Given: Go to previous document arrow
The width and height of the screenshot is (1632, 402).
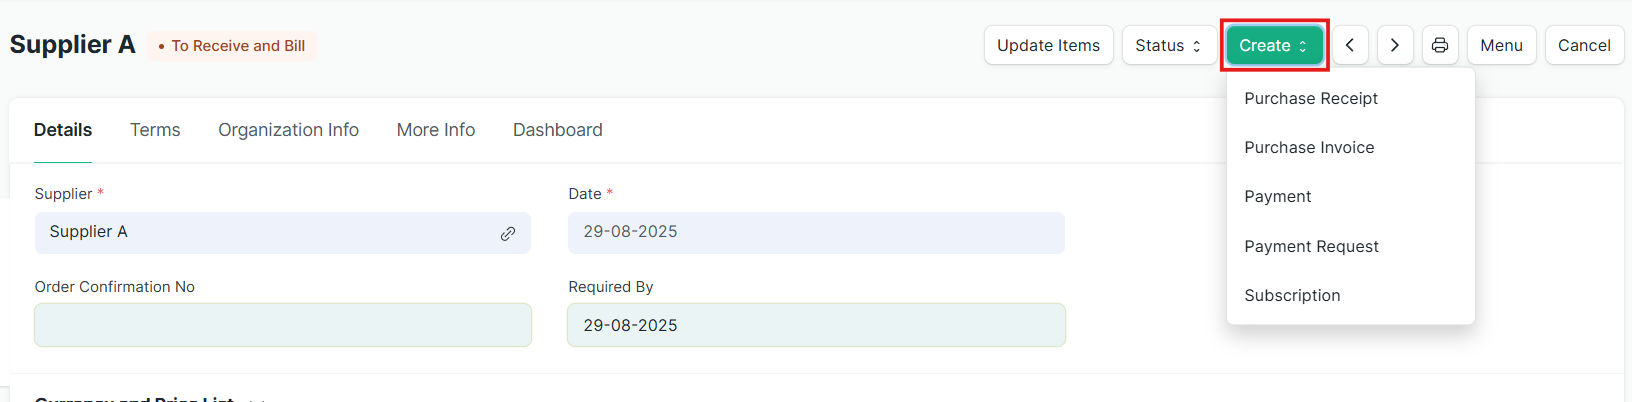Looking at the screenshot, I should coord(1350,45).
